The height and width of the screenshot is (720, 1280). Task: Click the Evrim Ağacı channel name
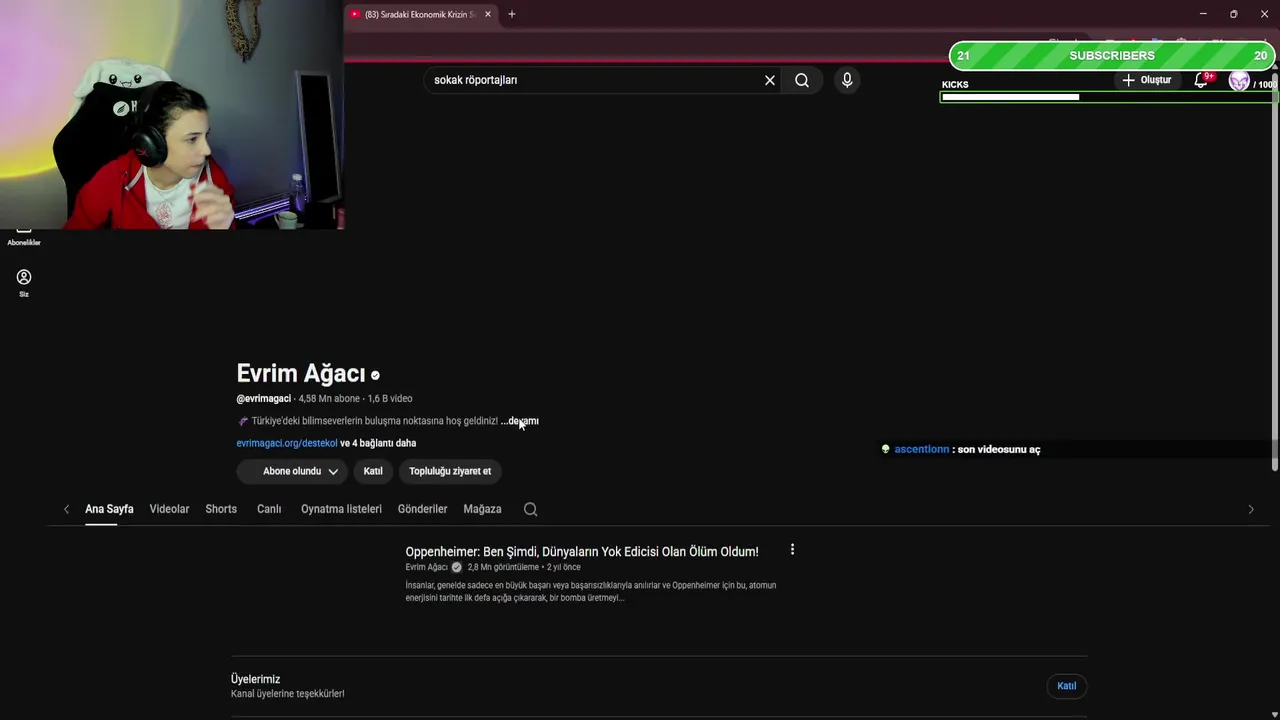point(301,373)
